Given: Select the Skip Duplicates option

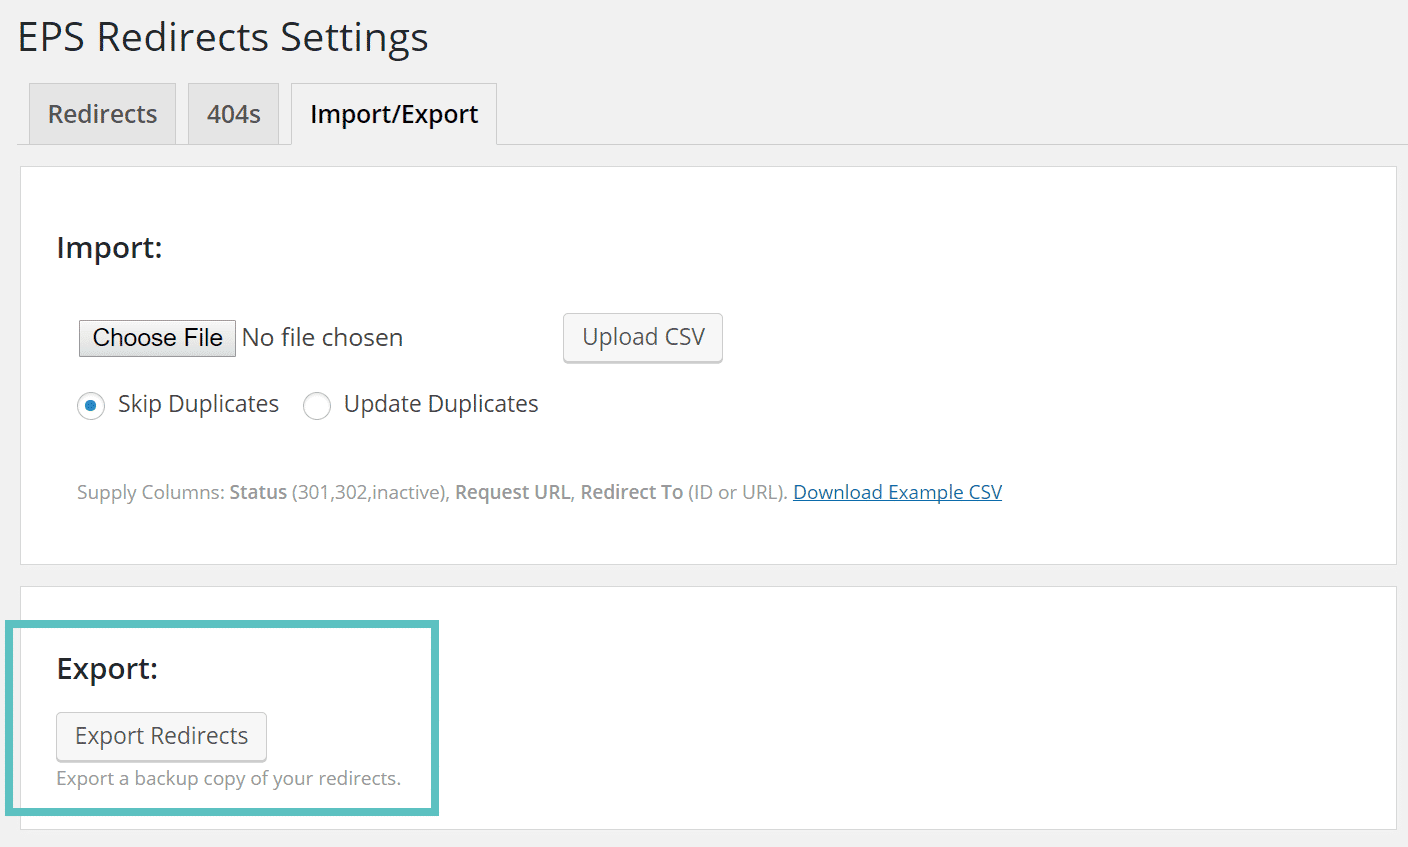Looking at the screenshot, I should (x=91, y=405).
